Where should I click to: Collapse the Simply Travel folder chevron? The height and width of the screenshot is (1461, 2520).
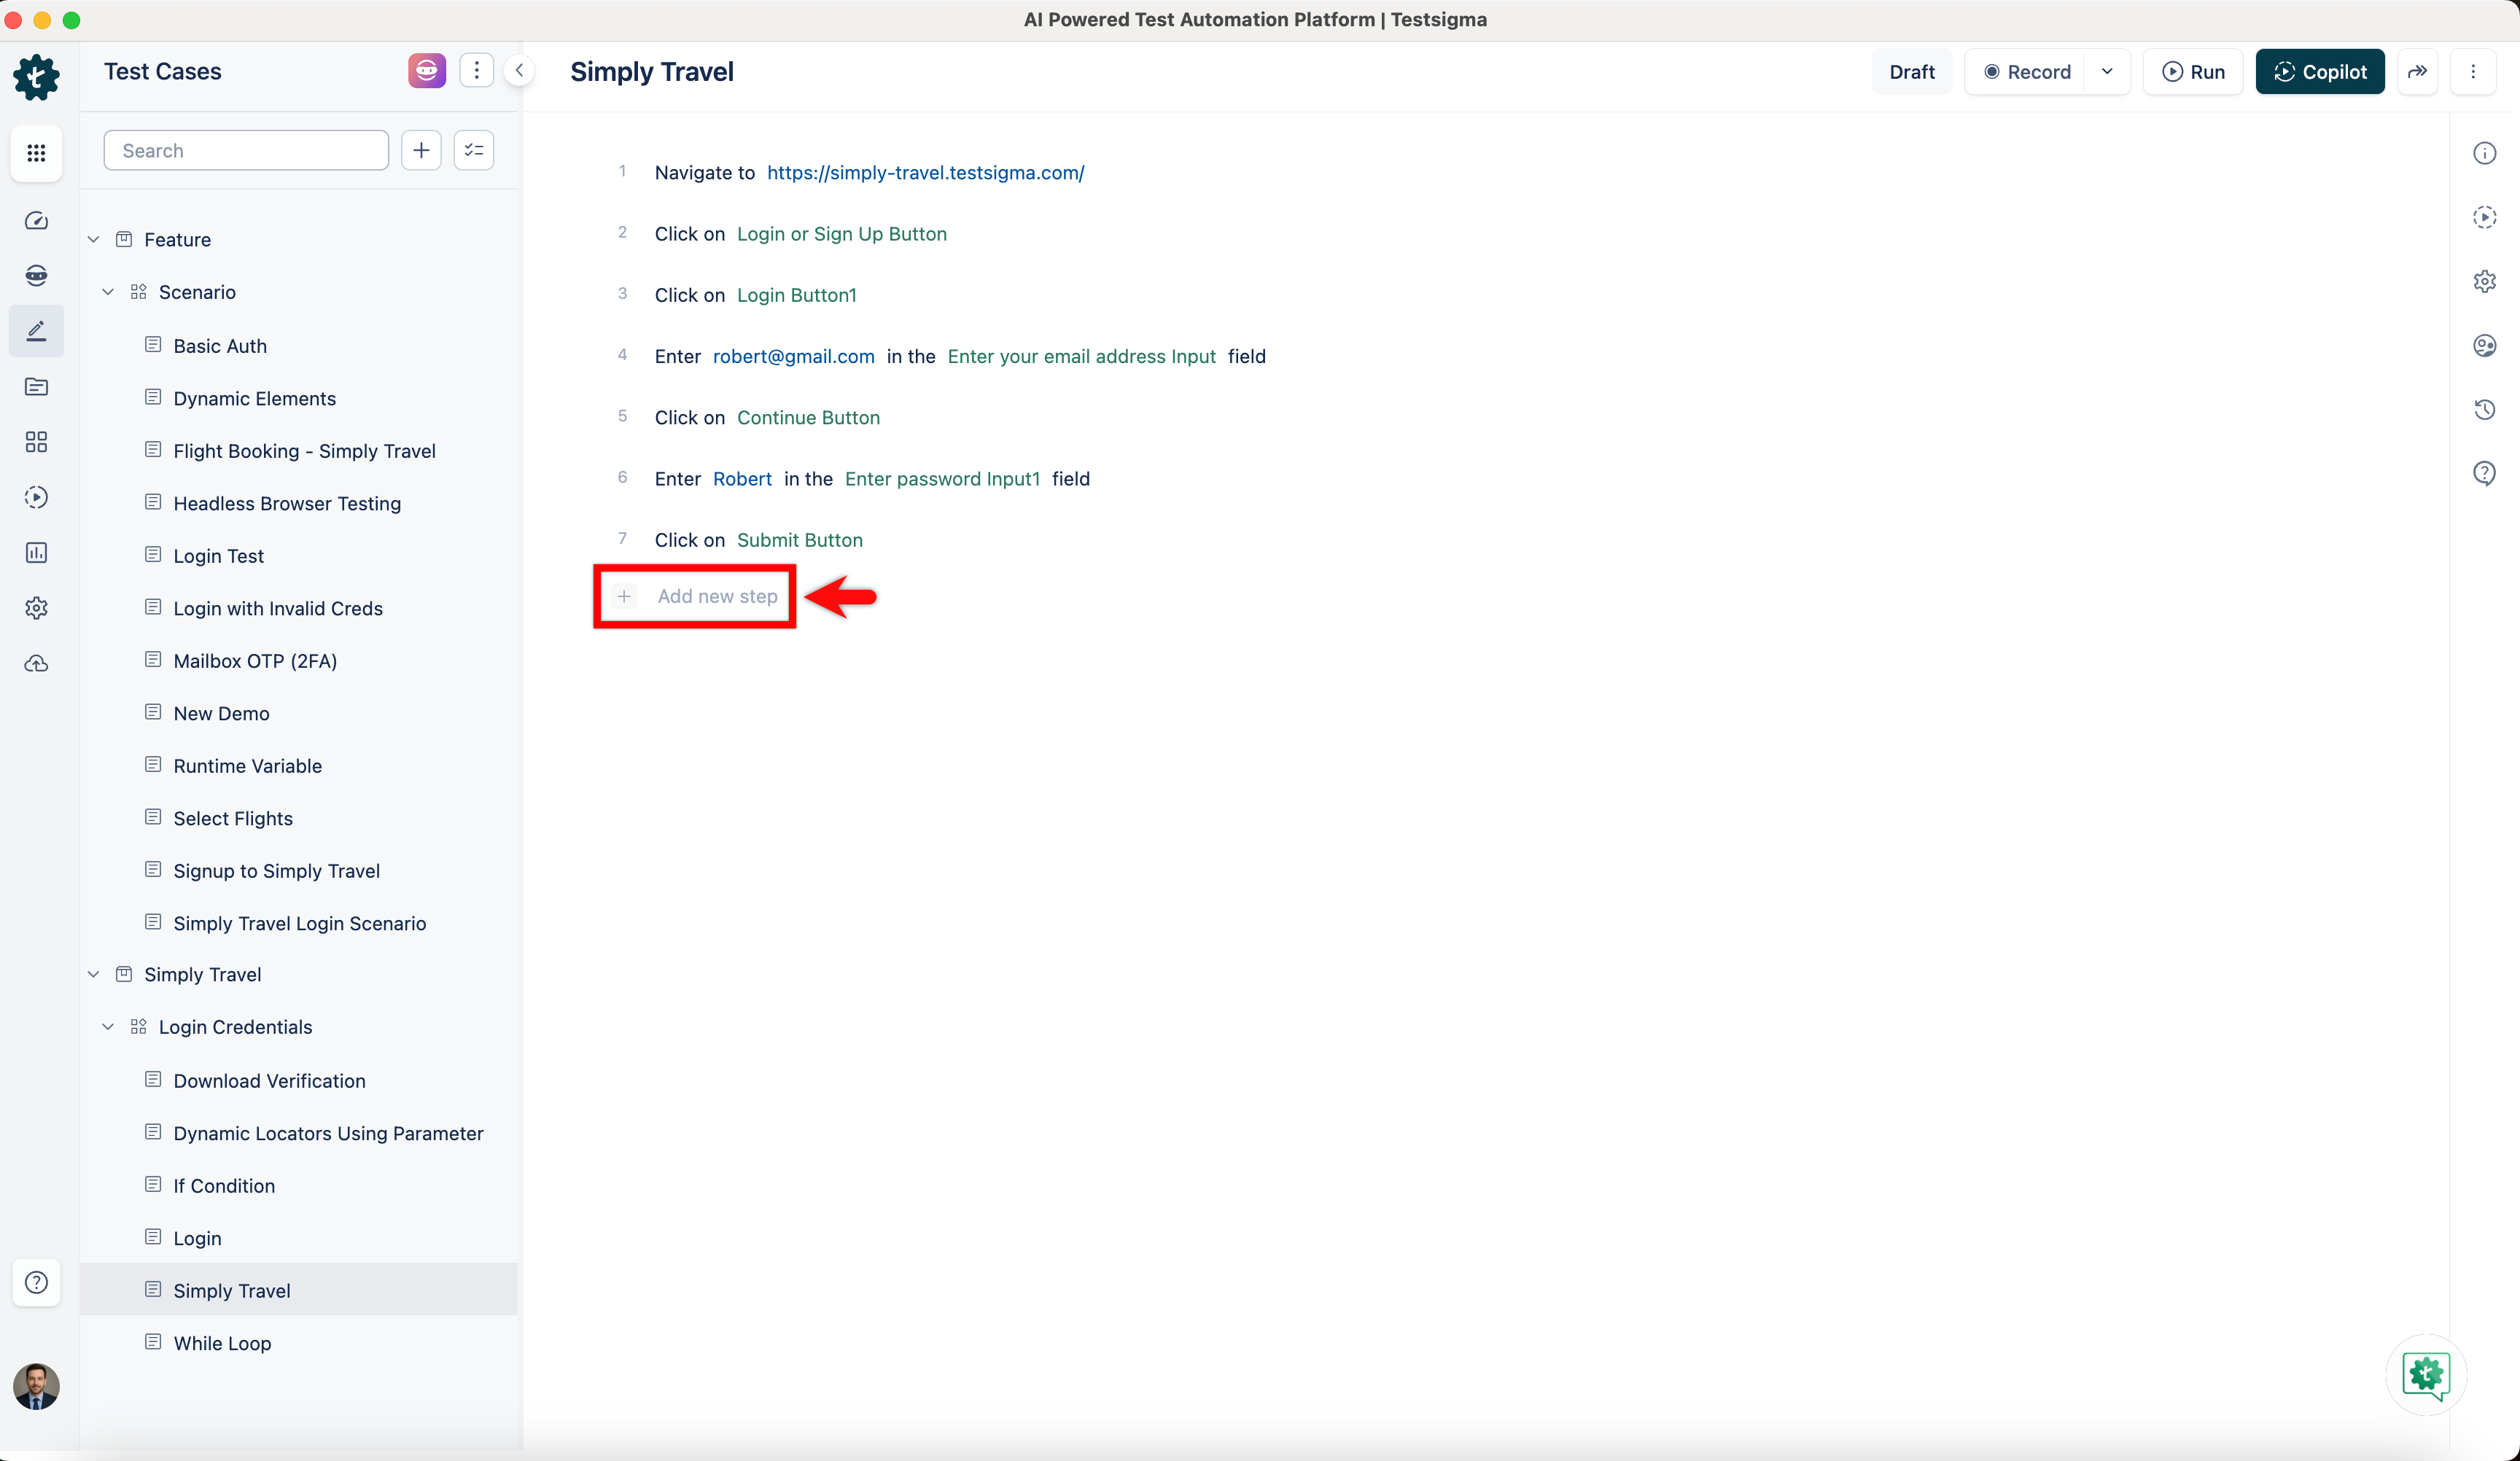[94, 974]
